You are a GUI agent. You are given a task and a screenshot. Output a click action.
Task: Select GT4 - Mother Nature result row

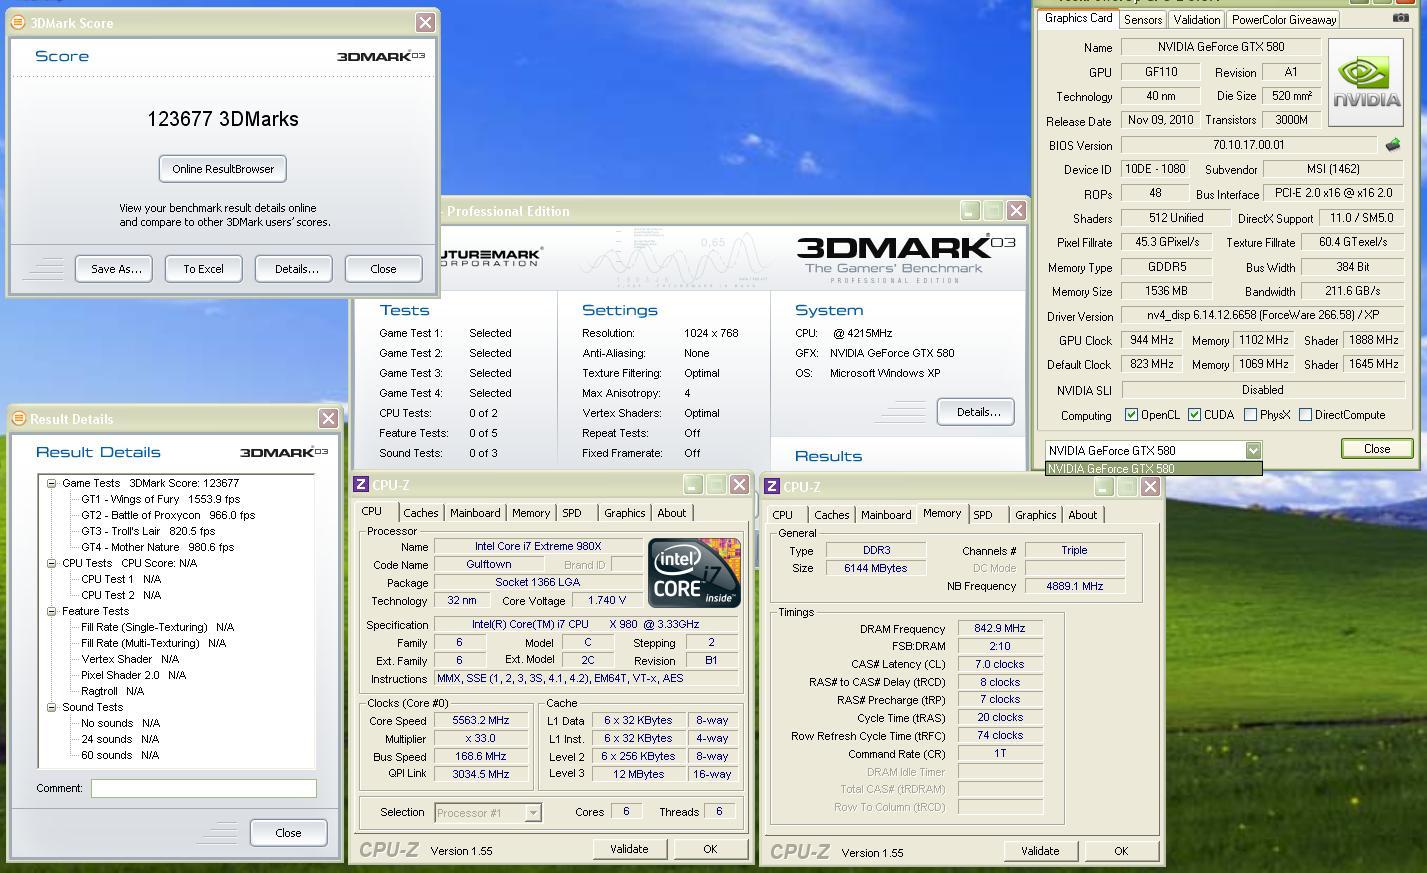click(x=157, y=547)
